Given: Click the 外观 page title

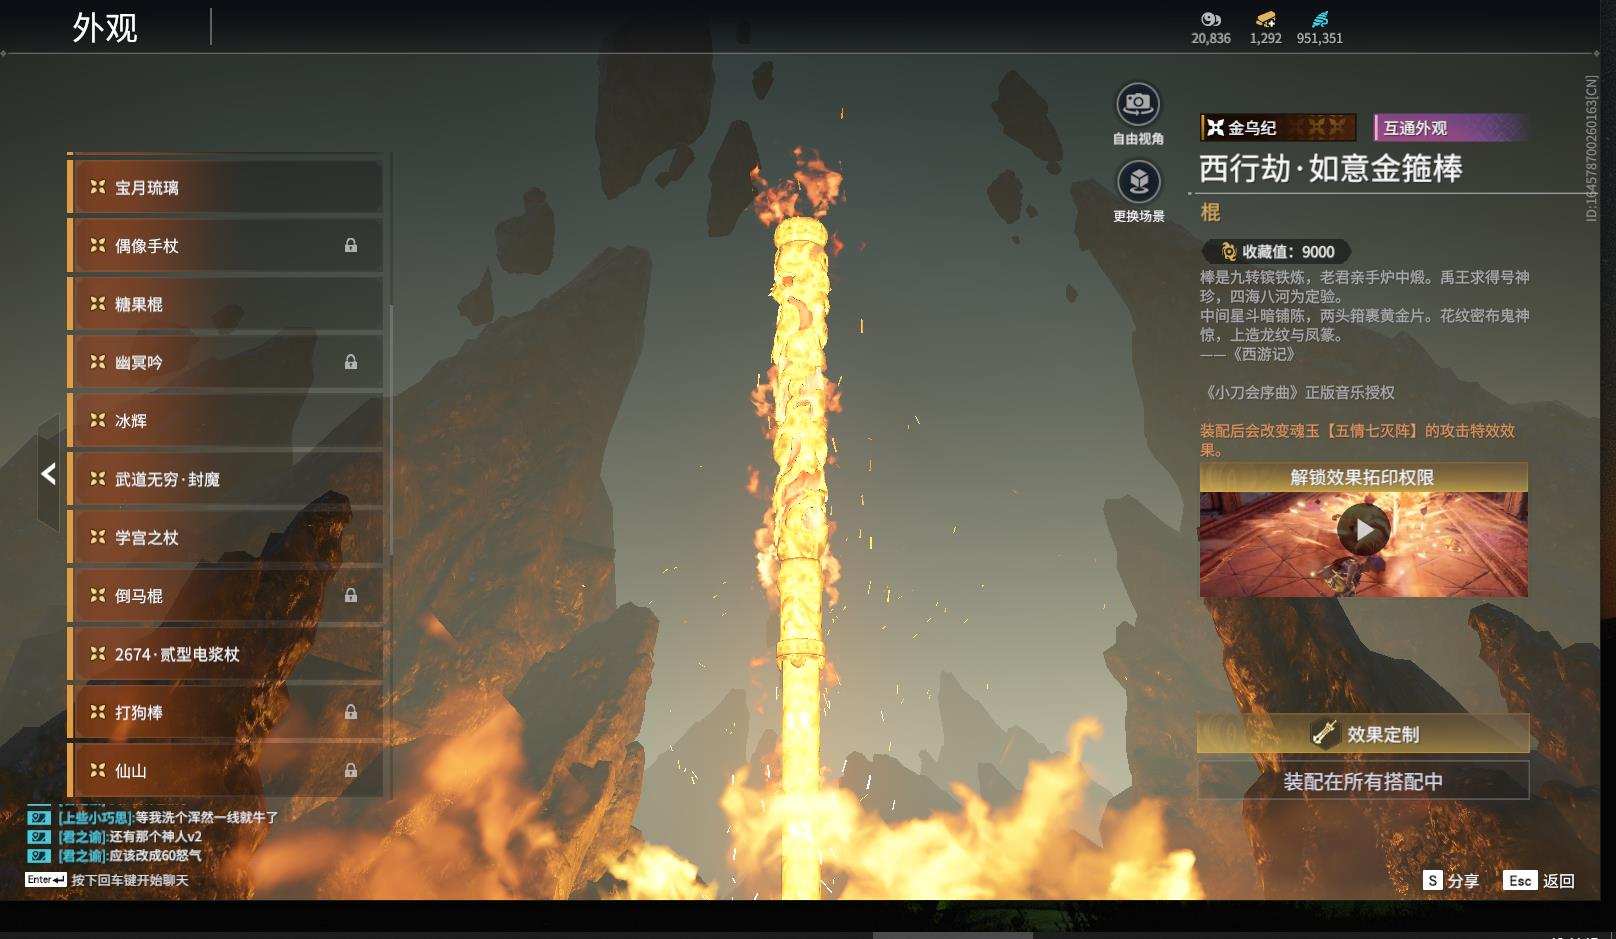Looking at the screenshot, I should click(x=105, y=27).
